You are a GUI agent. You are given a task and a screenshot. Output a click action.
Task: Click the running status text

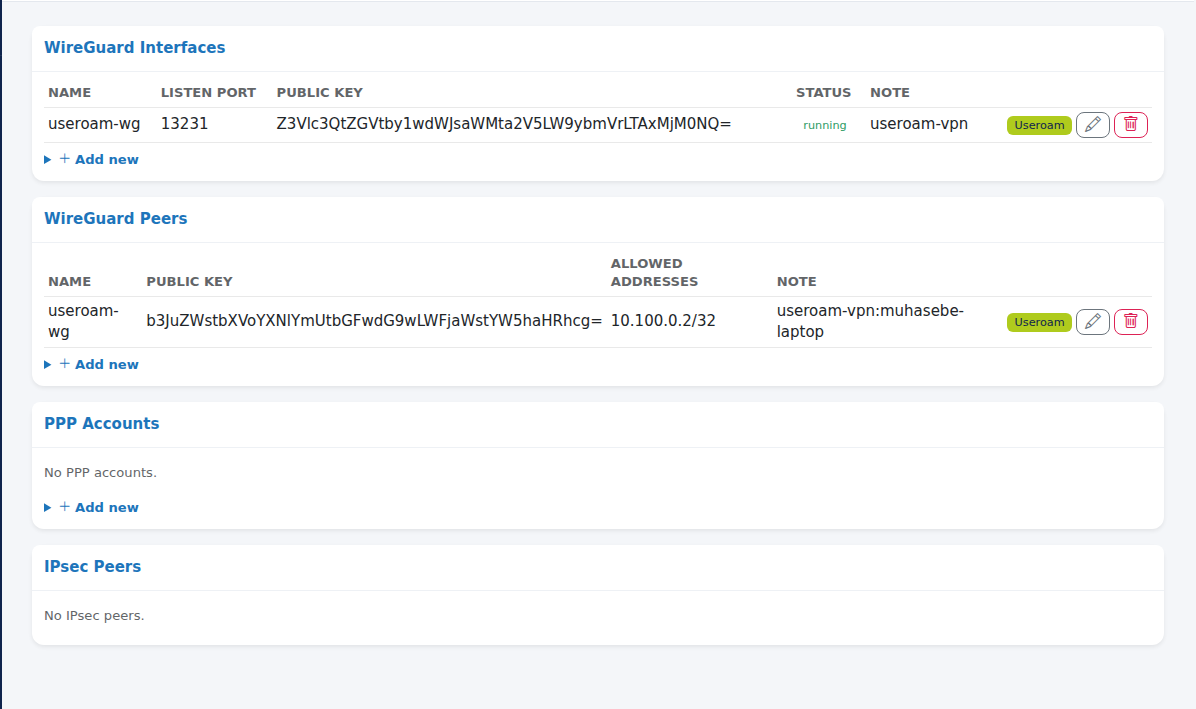[825, 125]
